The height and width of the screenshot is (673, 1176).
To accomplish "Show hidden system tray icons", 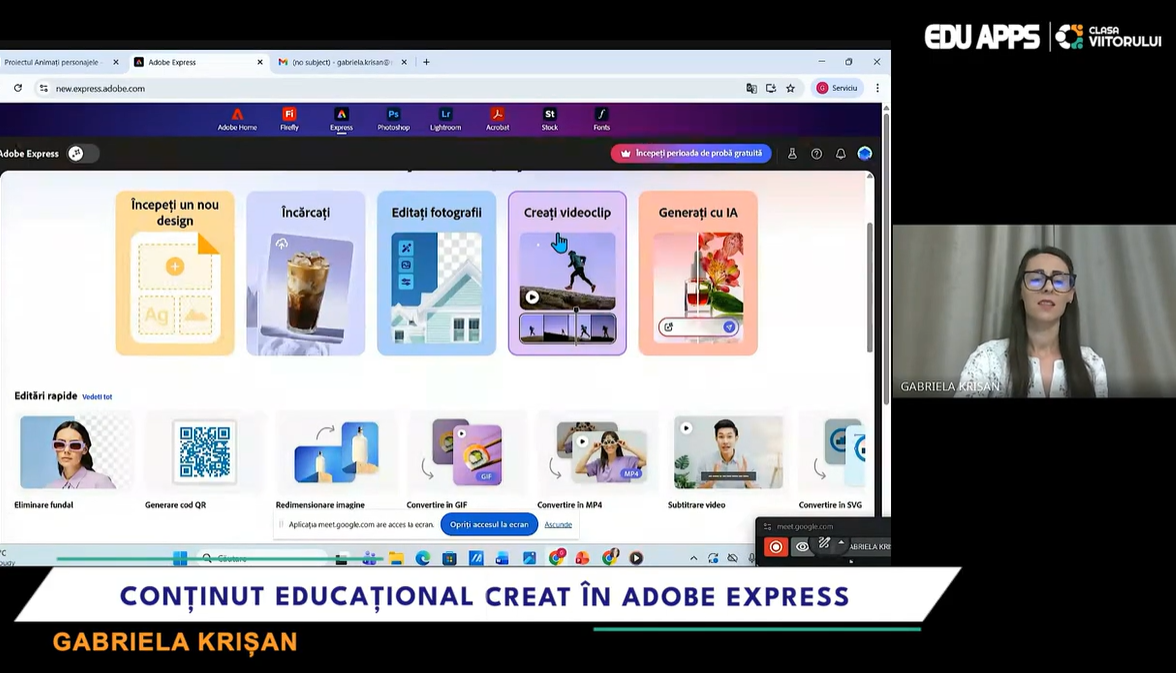I will [694, 558].
